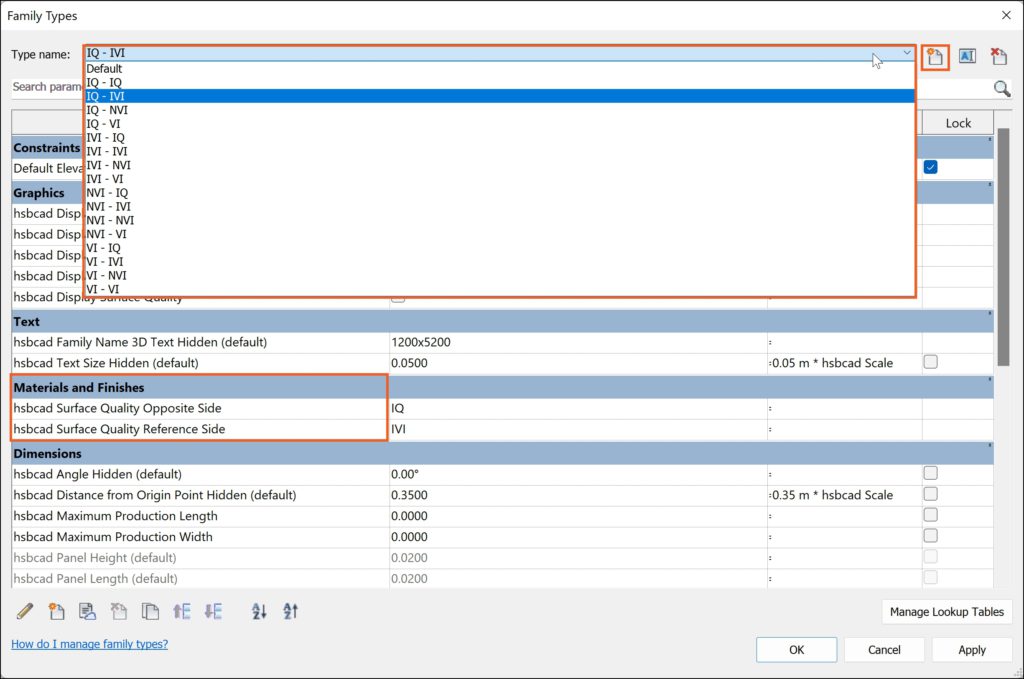1024x679 pixels.
Task: Collapse the Materials and Finishes group
Action: click(x=989, y=380)
